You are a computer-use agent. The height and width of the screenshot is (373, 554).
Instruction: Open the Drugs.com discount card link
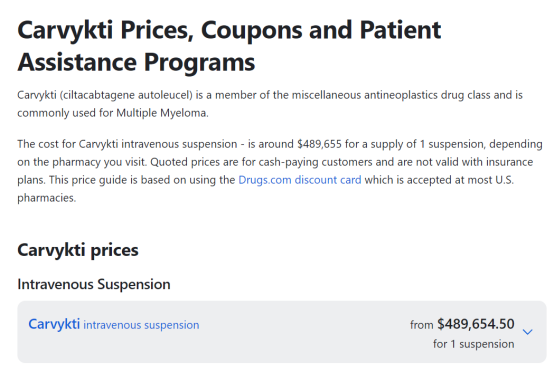(x=300, y=180)
